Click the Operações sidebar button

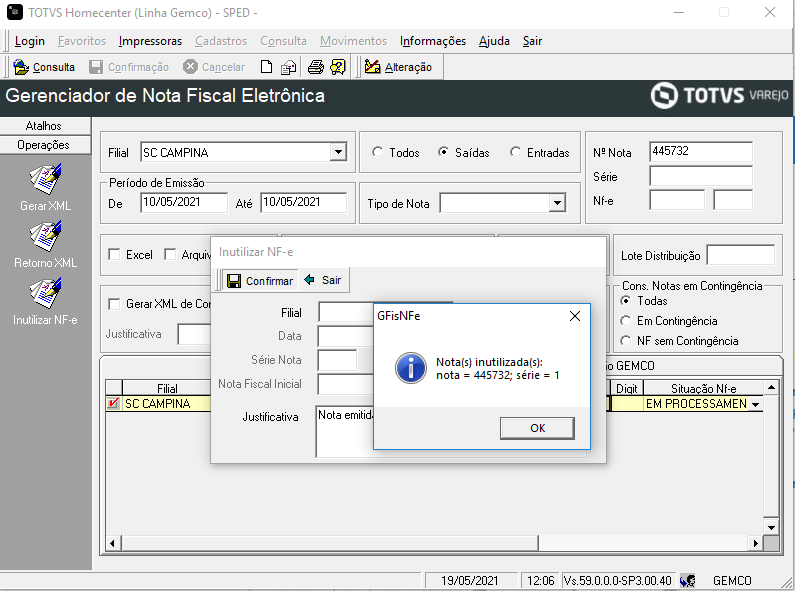pyautogui.click(x=45, y=145)
